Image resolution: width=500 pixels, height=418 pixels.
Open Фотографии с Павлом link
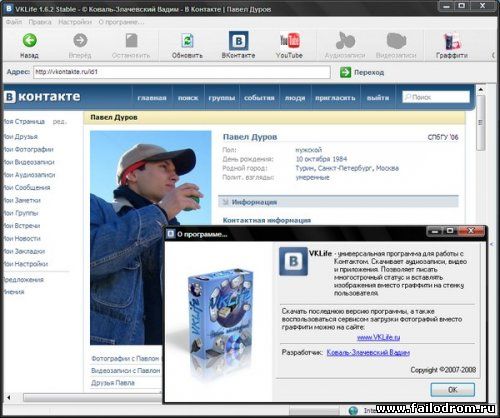125,359
